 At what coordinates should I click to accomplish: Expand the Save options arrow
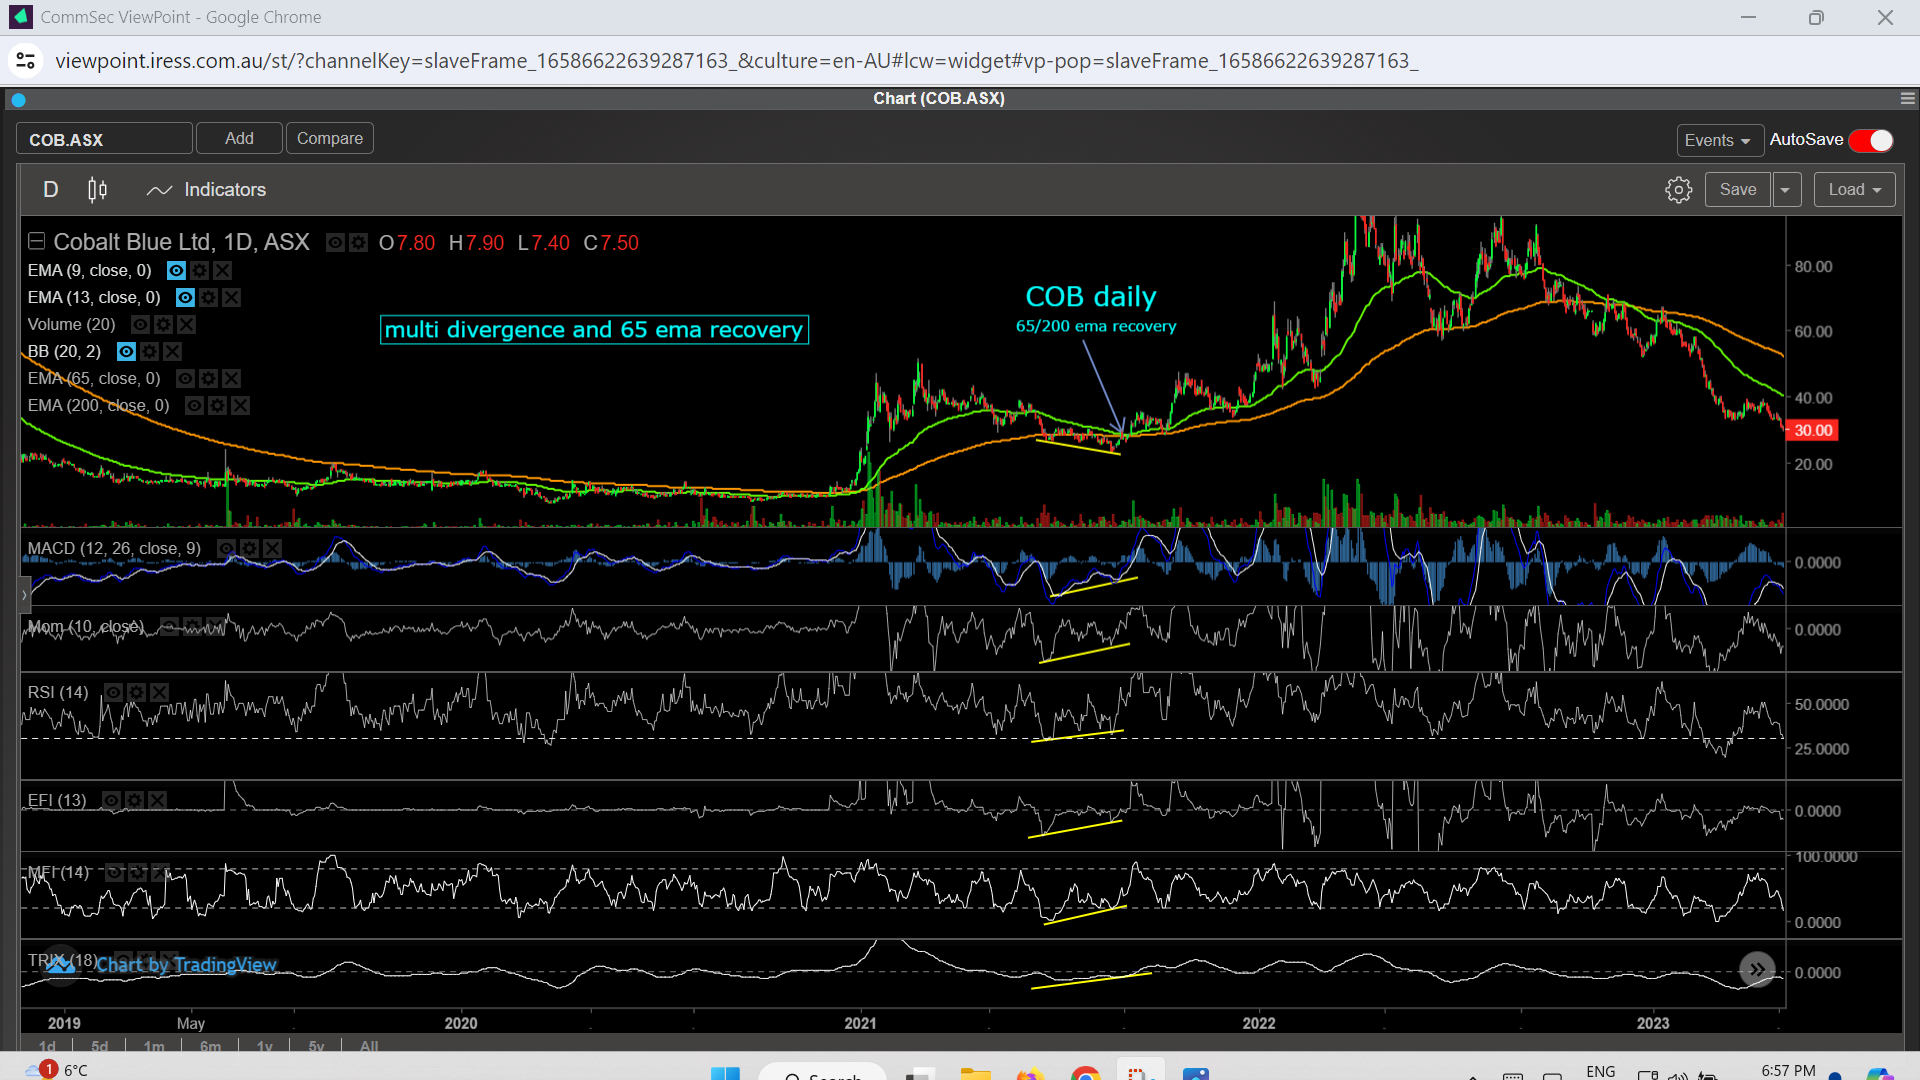tap(1786, 190)
